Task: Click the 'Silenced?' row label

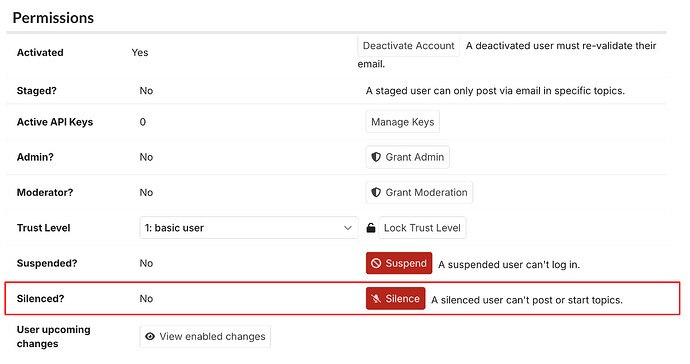Action: pyautogui.click(x=40, y=298)
